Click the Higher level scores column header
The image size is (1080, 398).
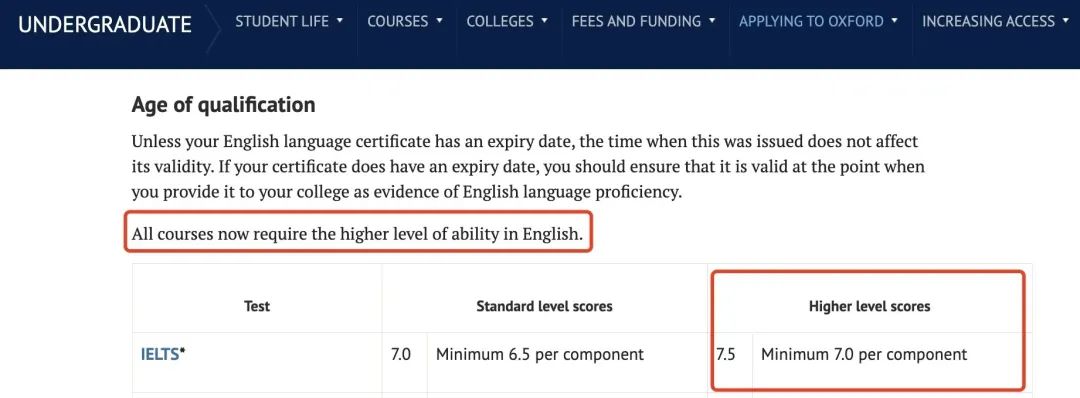coord(869,306)
